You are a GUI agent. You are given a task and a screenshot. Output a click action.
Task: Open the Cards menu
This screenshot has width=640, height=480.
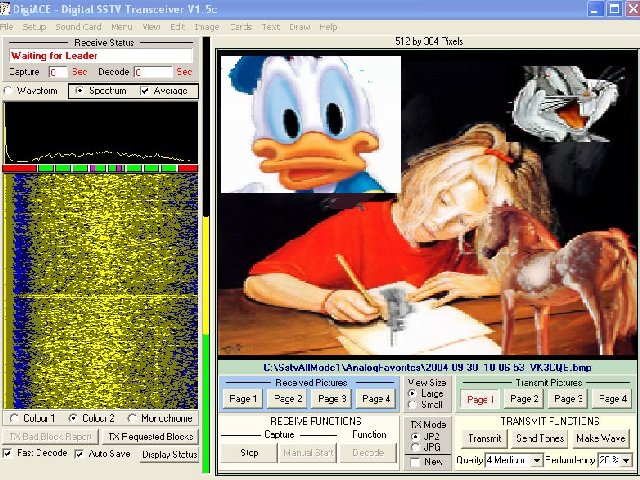tap(241, 27)
